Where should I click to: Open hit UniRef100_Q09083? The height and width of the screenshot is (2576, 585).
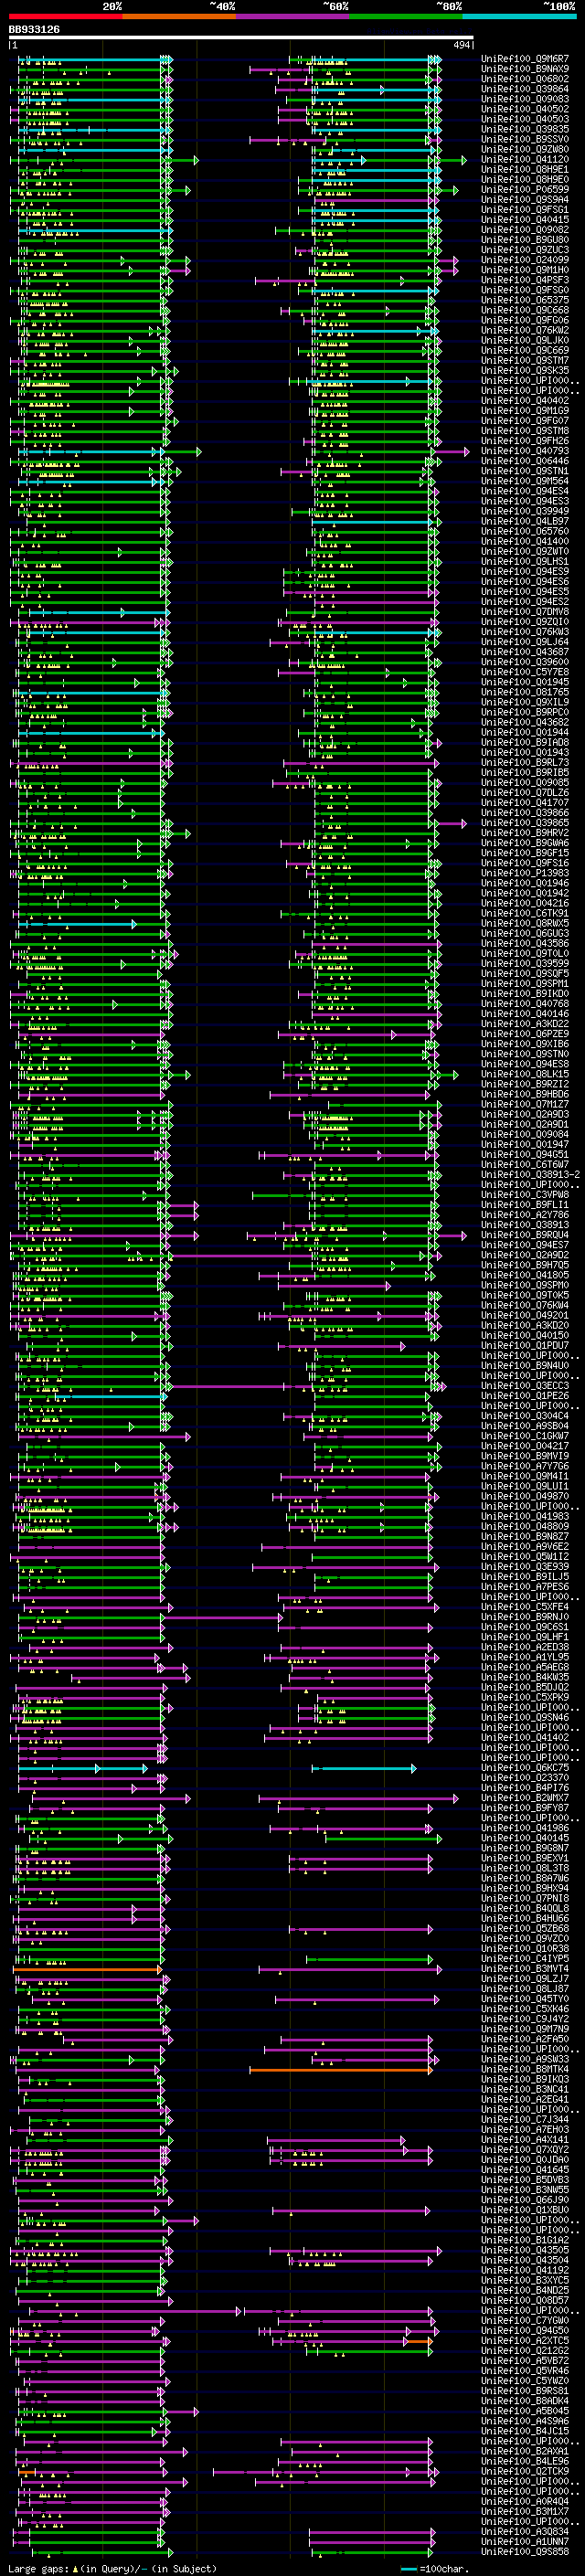coord(525,99)
